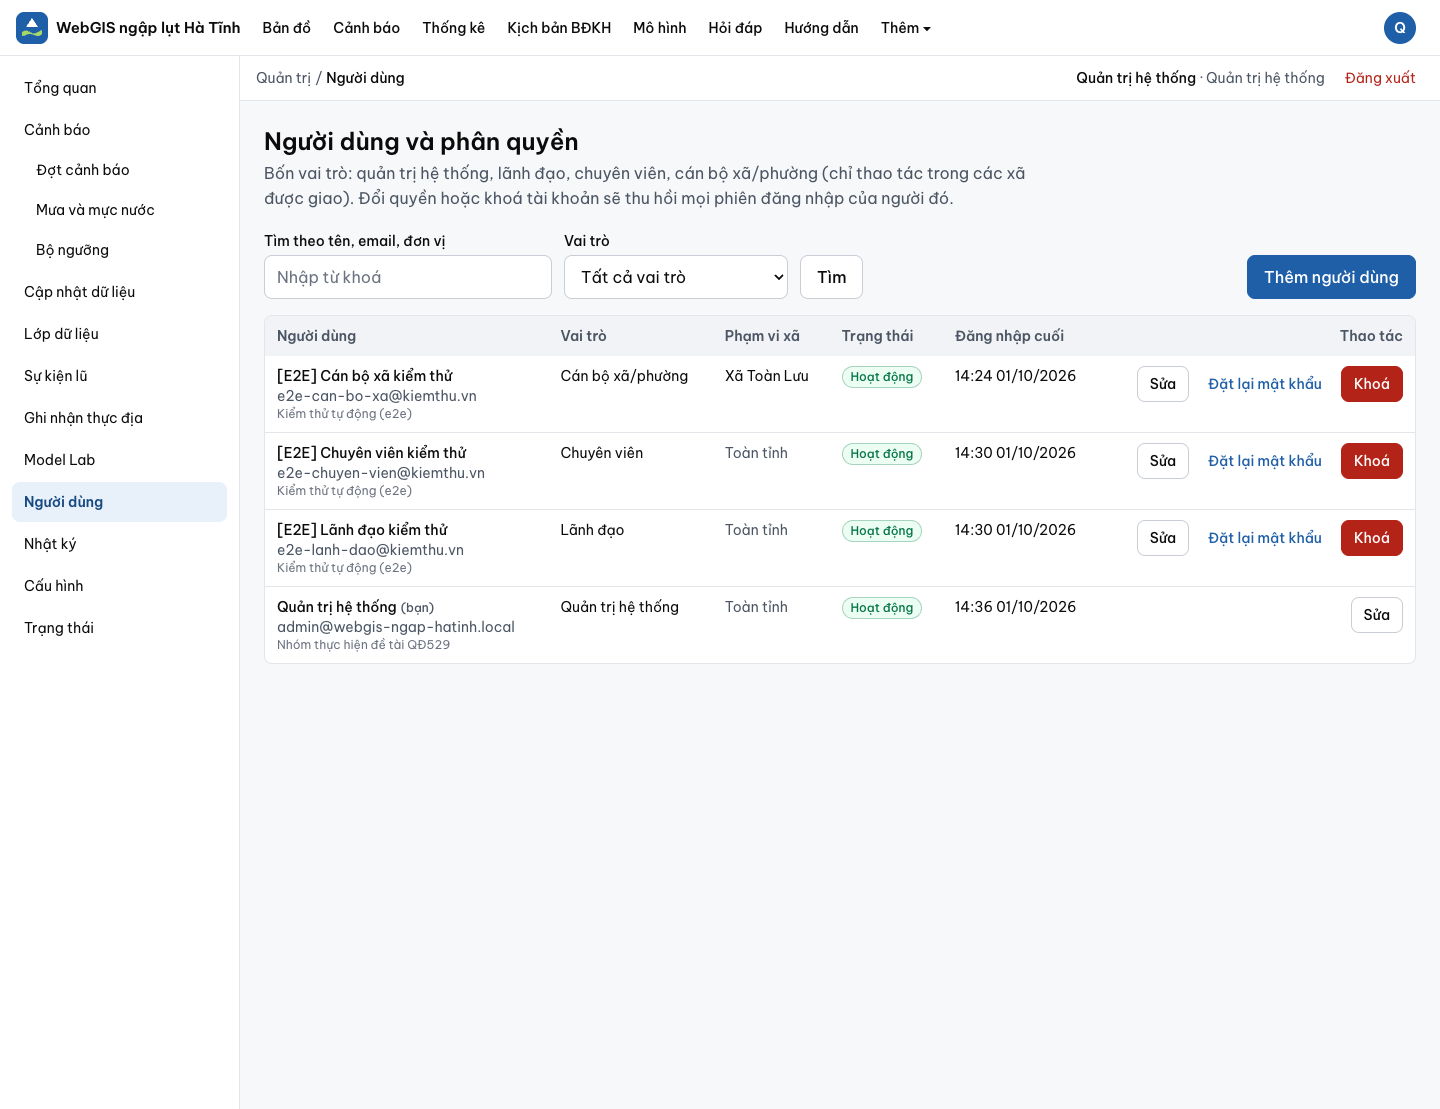Viewport: 1440px width, 1109px height.
Task: Click the WebGIS logo icon
Action: 32,28
